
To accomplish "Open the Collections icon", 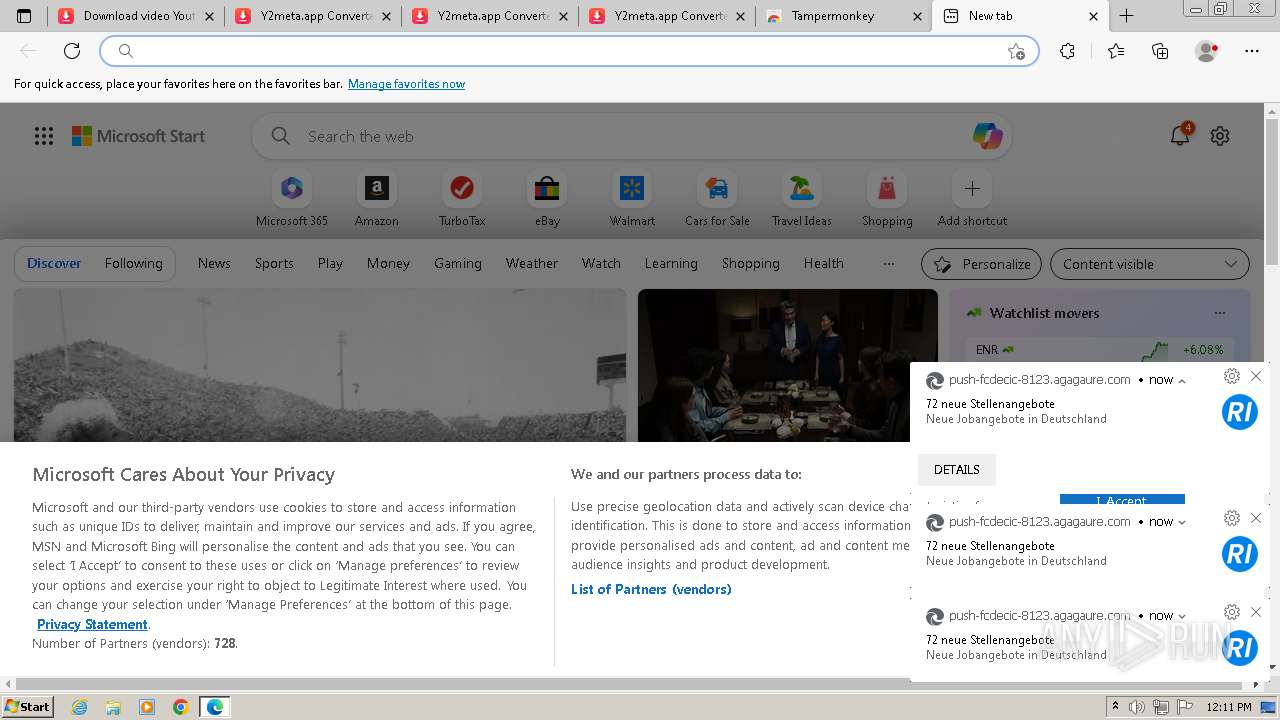I will [x=1160, y=51].
